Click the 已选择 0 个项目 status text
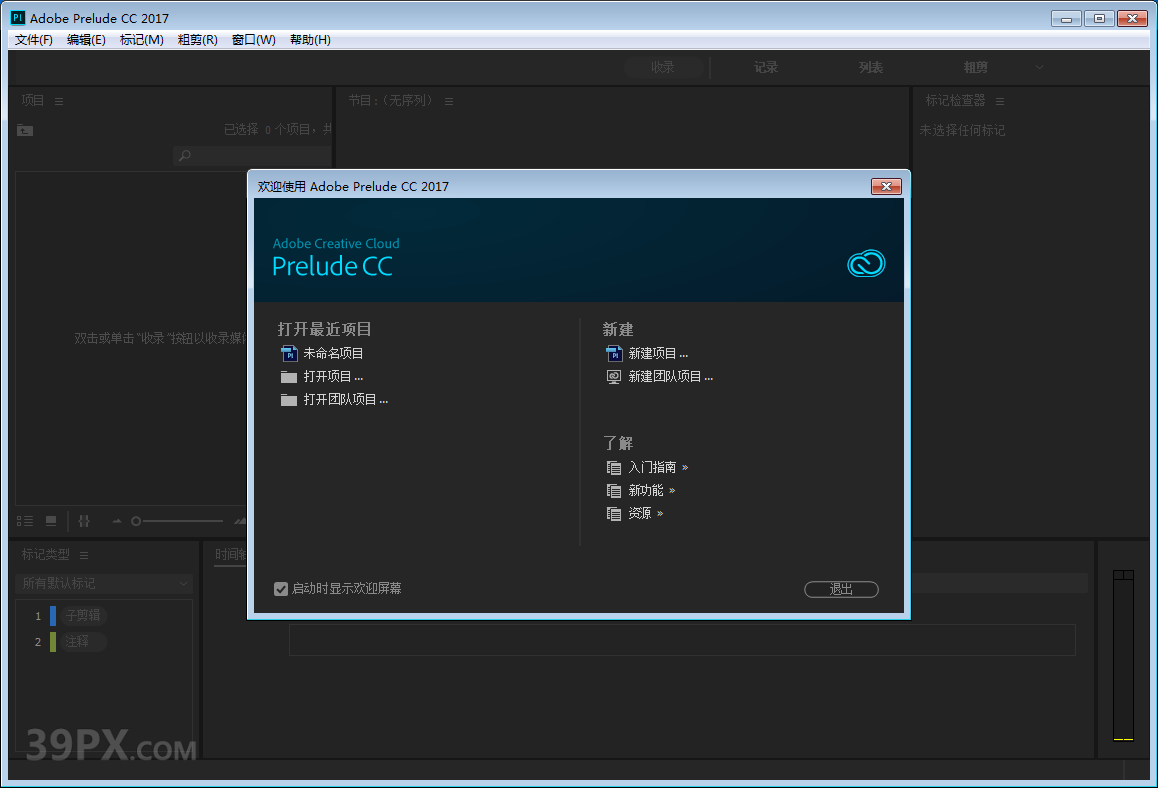The height and width of the screenshot is (788, 1158). [x=278, y=129]
